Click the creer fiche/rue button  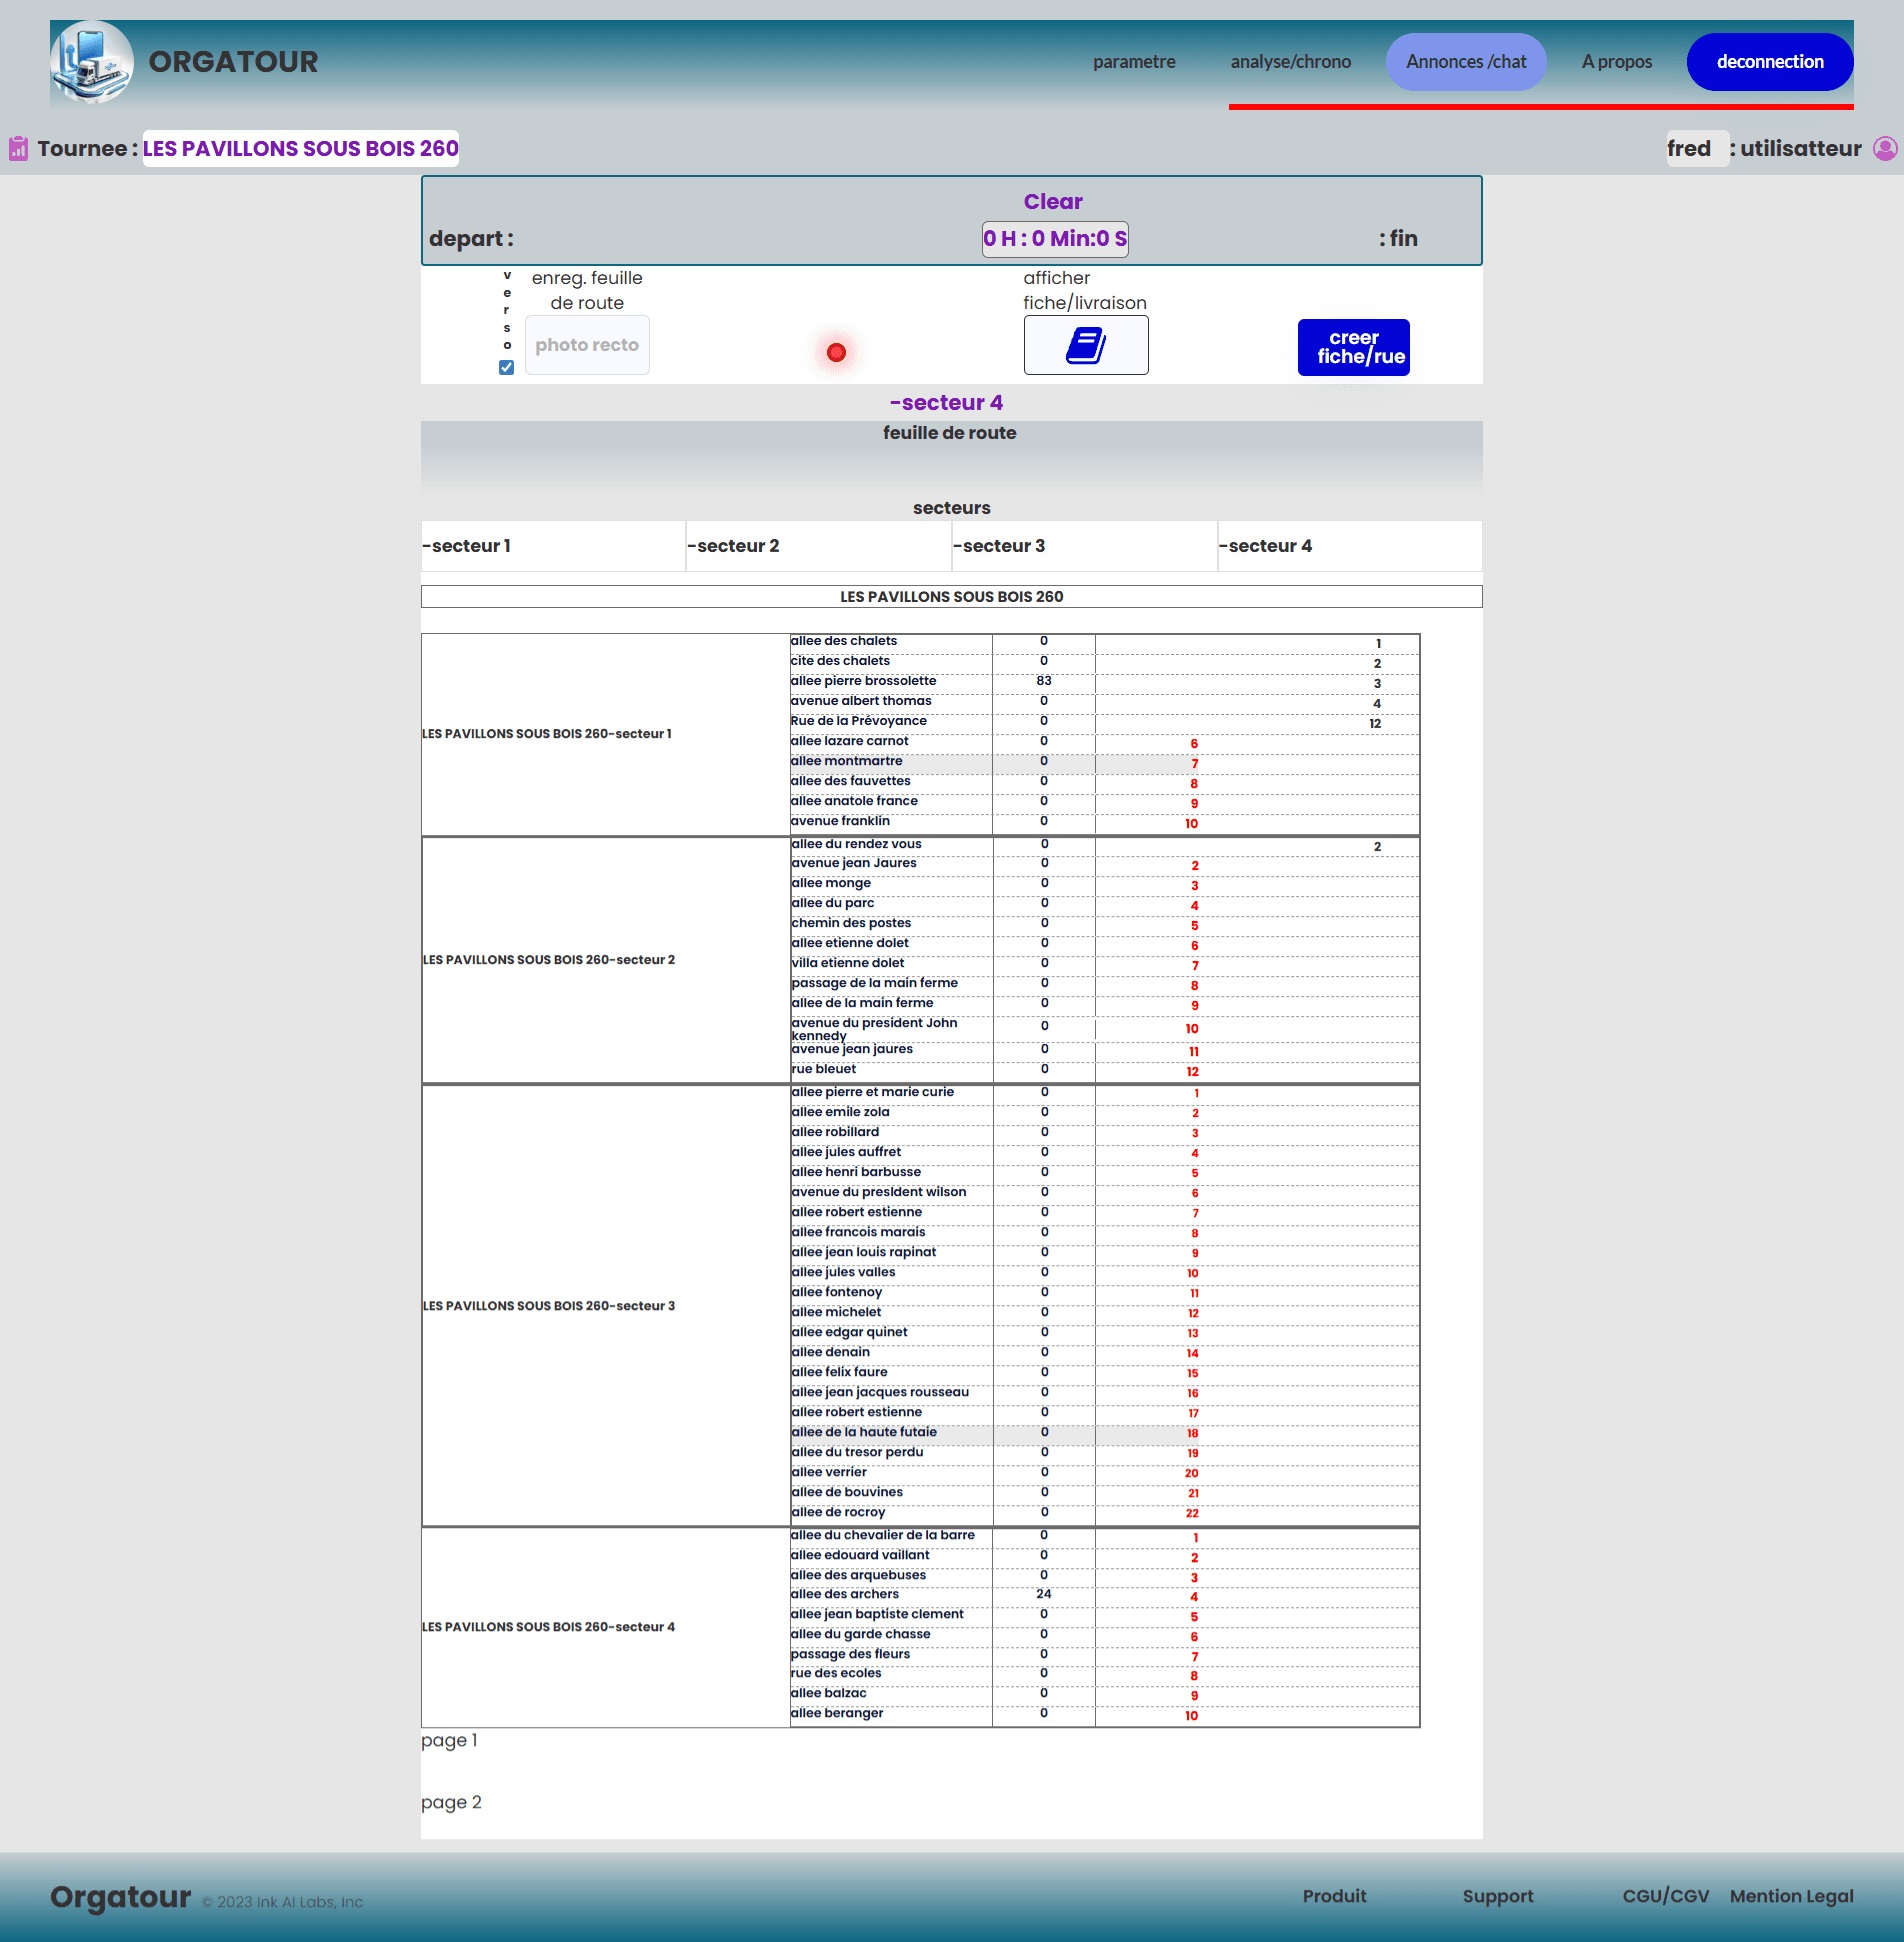pyautogui.click(x=1353, y=347)
